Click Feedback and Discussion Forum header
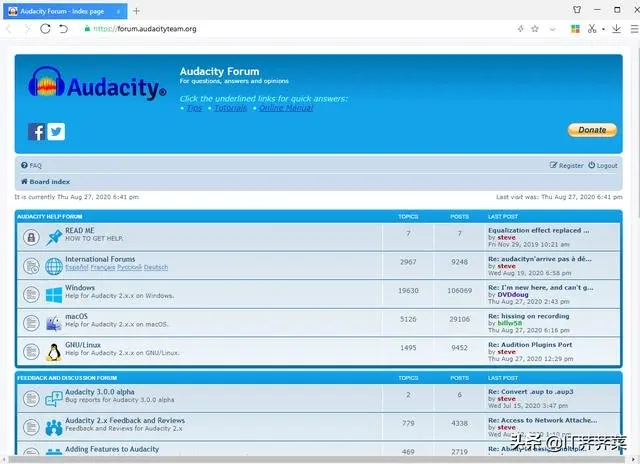Screen dimensions: 640x464 click(67, 378)
